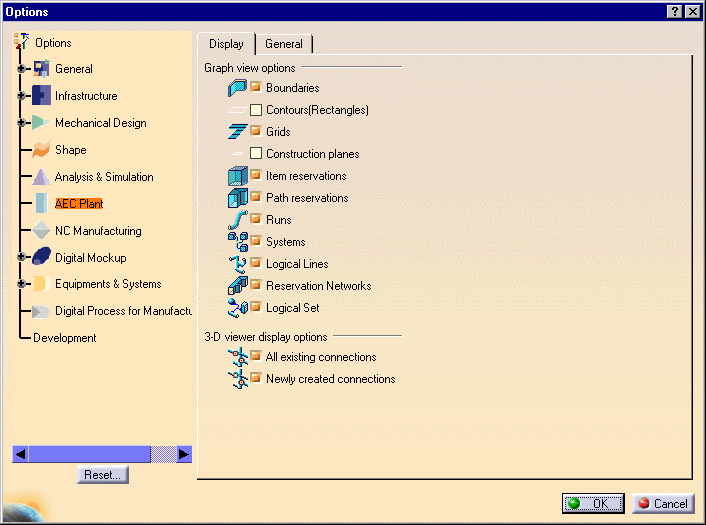Expand the Mechanical Design tree node
The height and width of the screenshot is (525, 706).
(x=22, y=123)
